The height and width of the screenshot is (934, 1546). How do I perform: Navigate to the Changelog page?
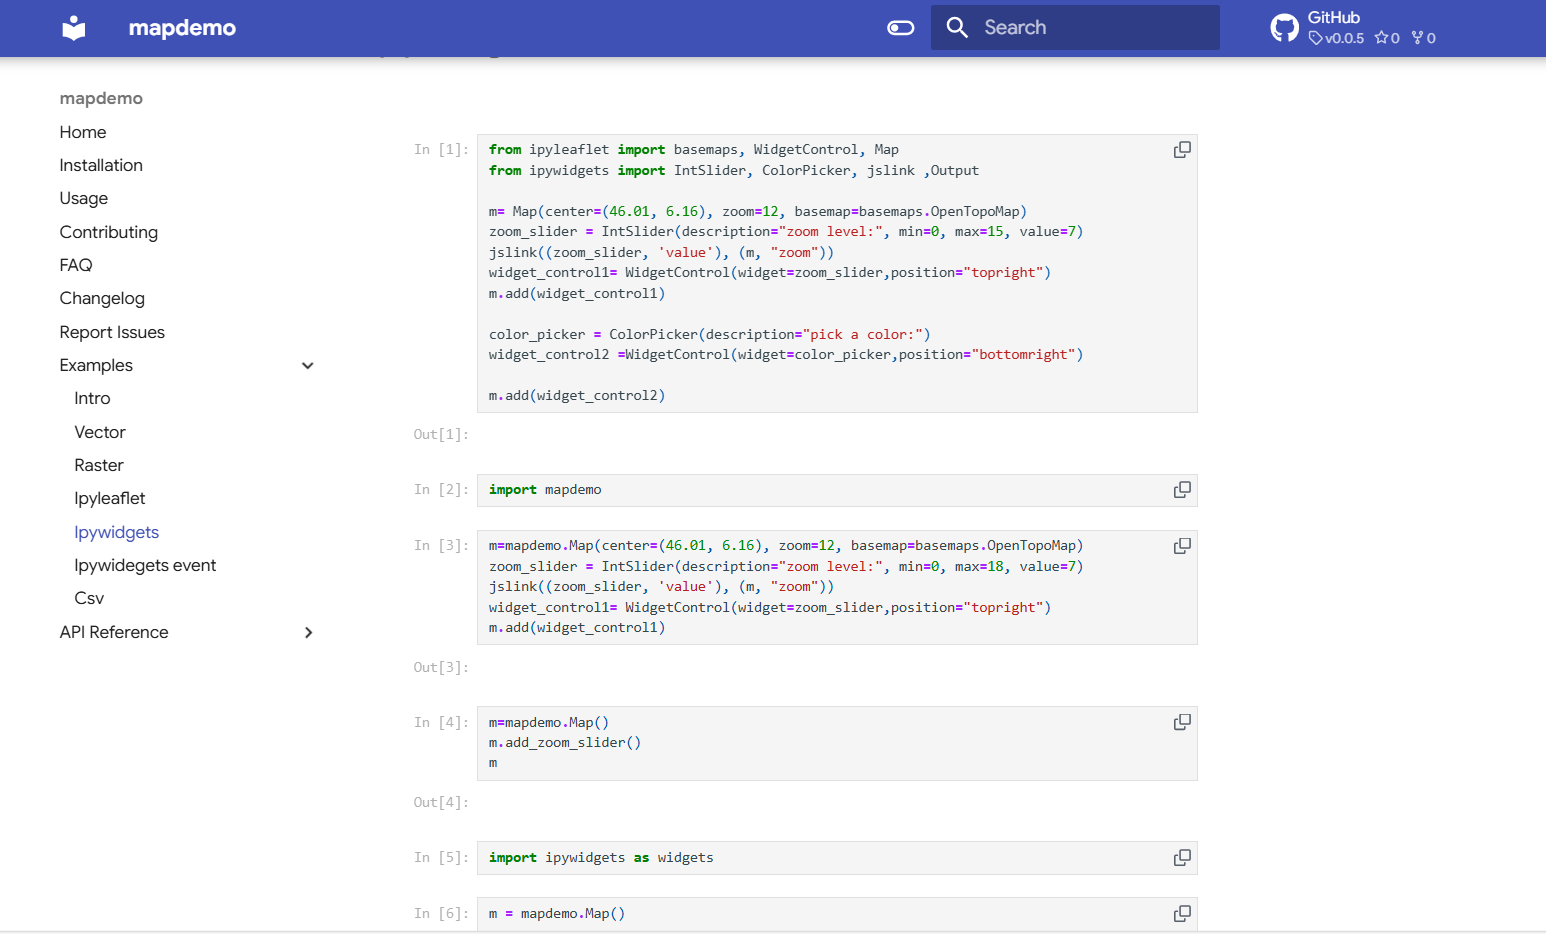102,298
